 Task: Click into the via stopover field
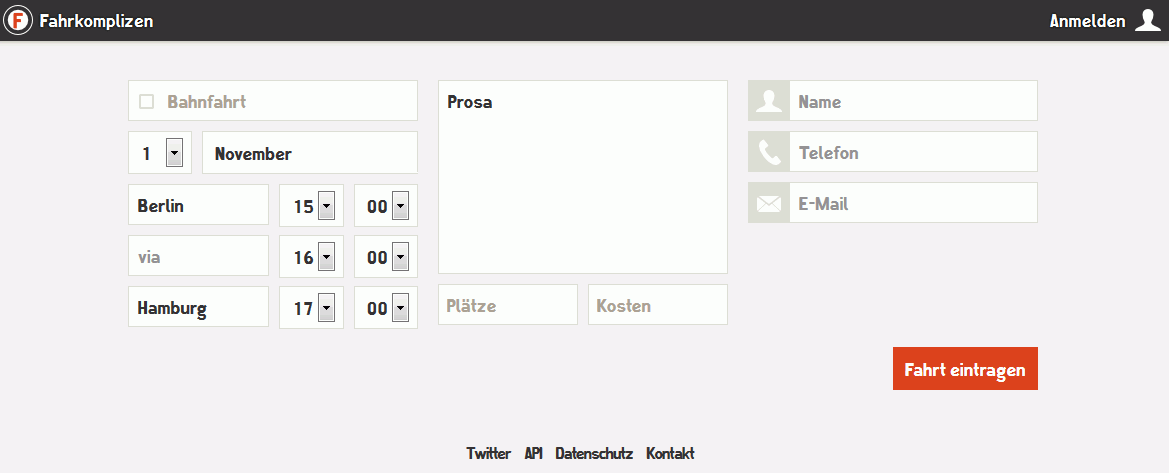coord(198,256)
